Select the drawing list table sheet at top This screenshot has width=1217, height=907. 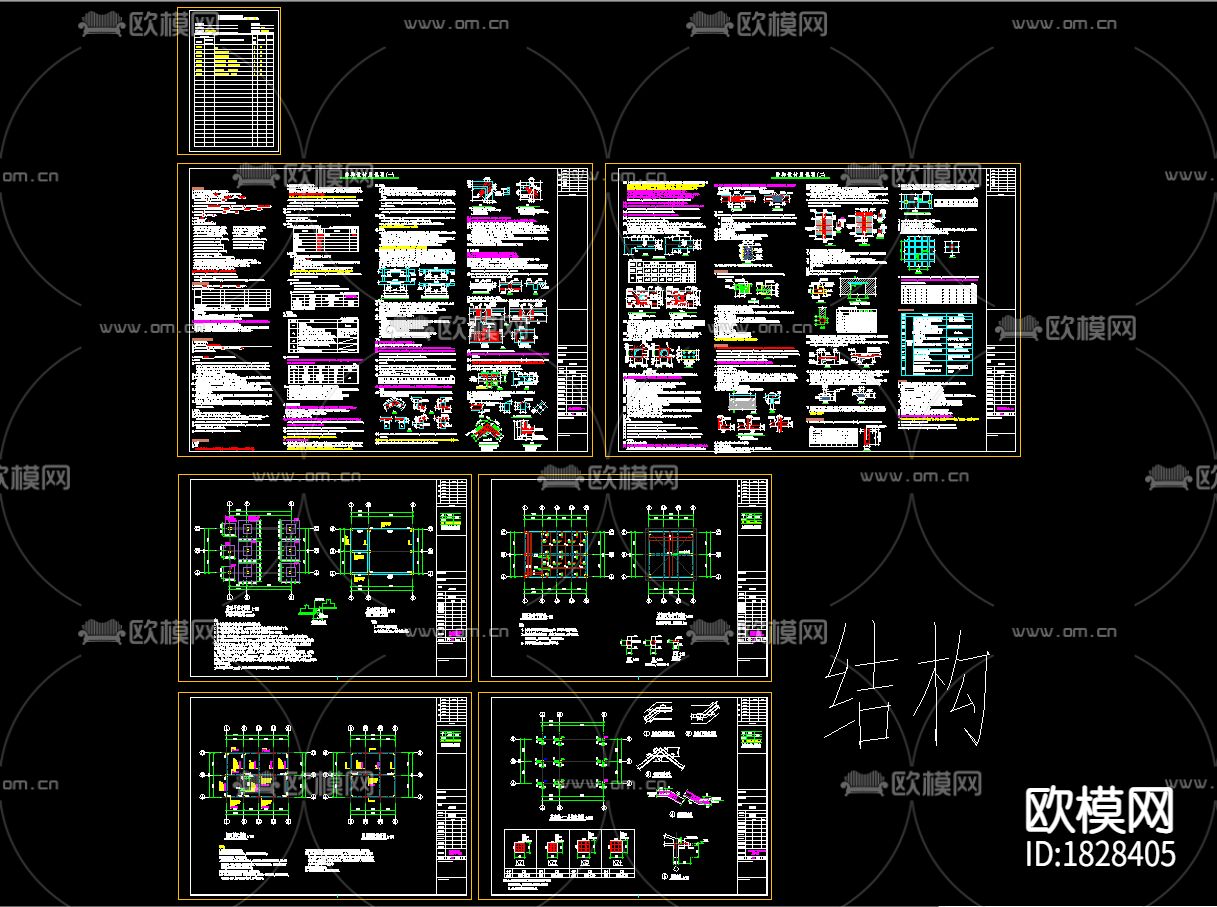pyautogui.click(x=229, y=80)
